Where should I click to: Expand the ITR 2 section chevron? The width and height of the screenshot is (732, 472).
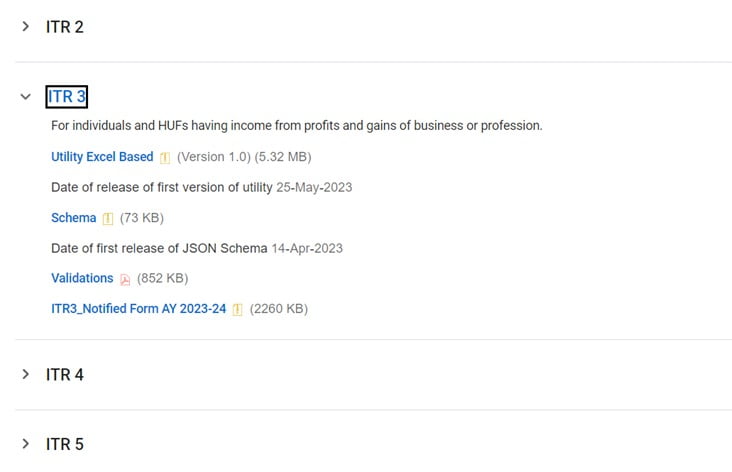coord(26,27)
